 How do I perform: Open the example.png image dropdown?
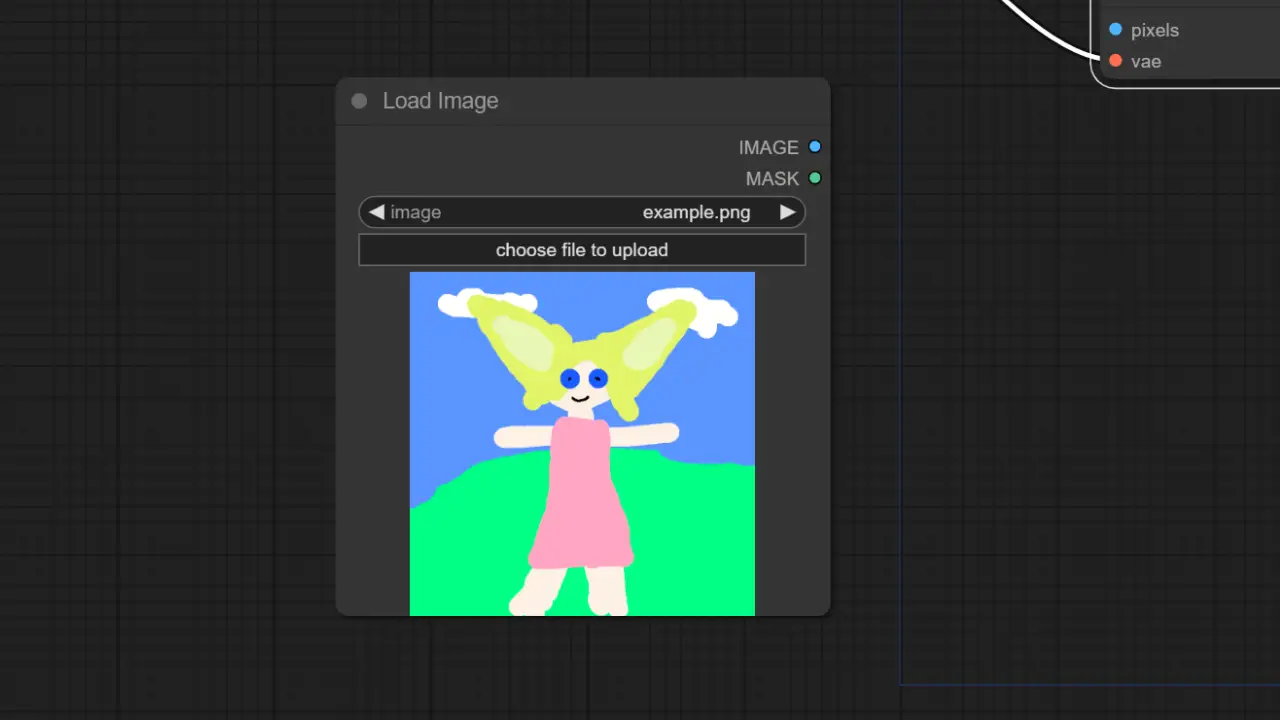[582, 212]
